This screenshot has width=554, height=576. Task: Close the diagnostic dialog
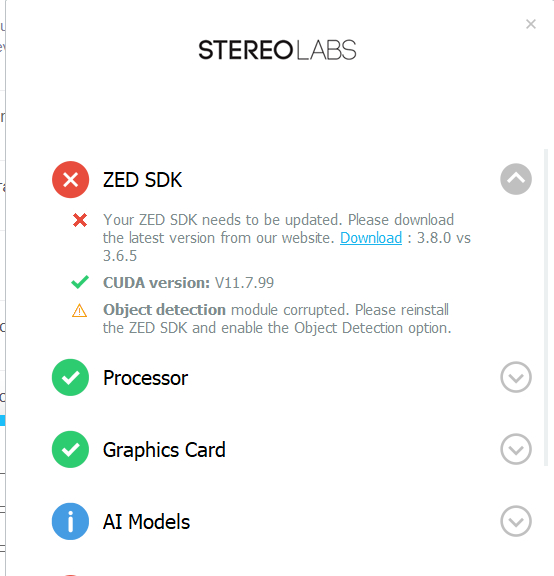pyautogui.click(x=531, y=24)
